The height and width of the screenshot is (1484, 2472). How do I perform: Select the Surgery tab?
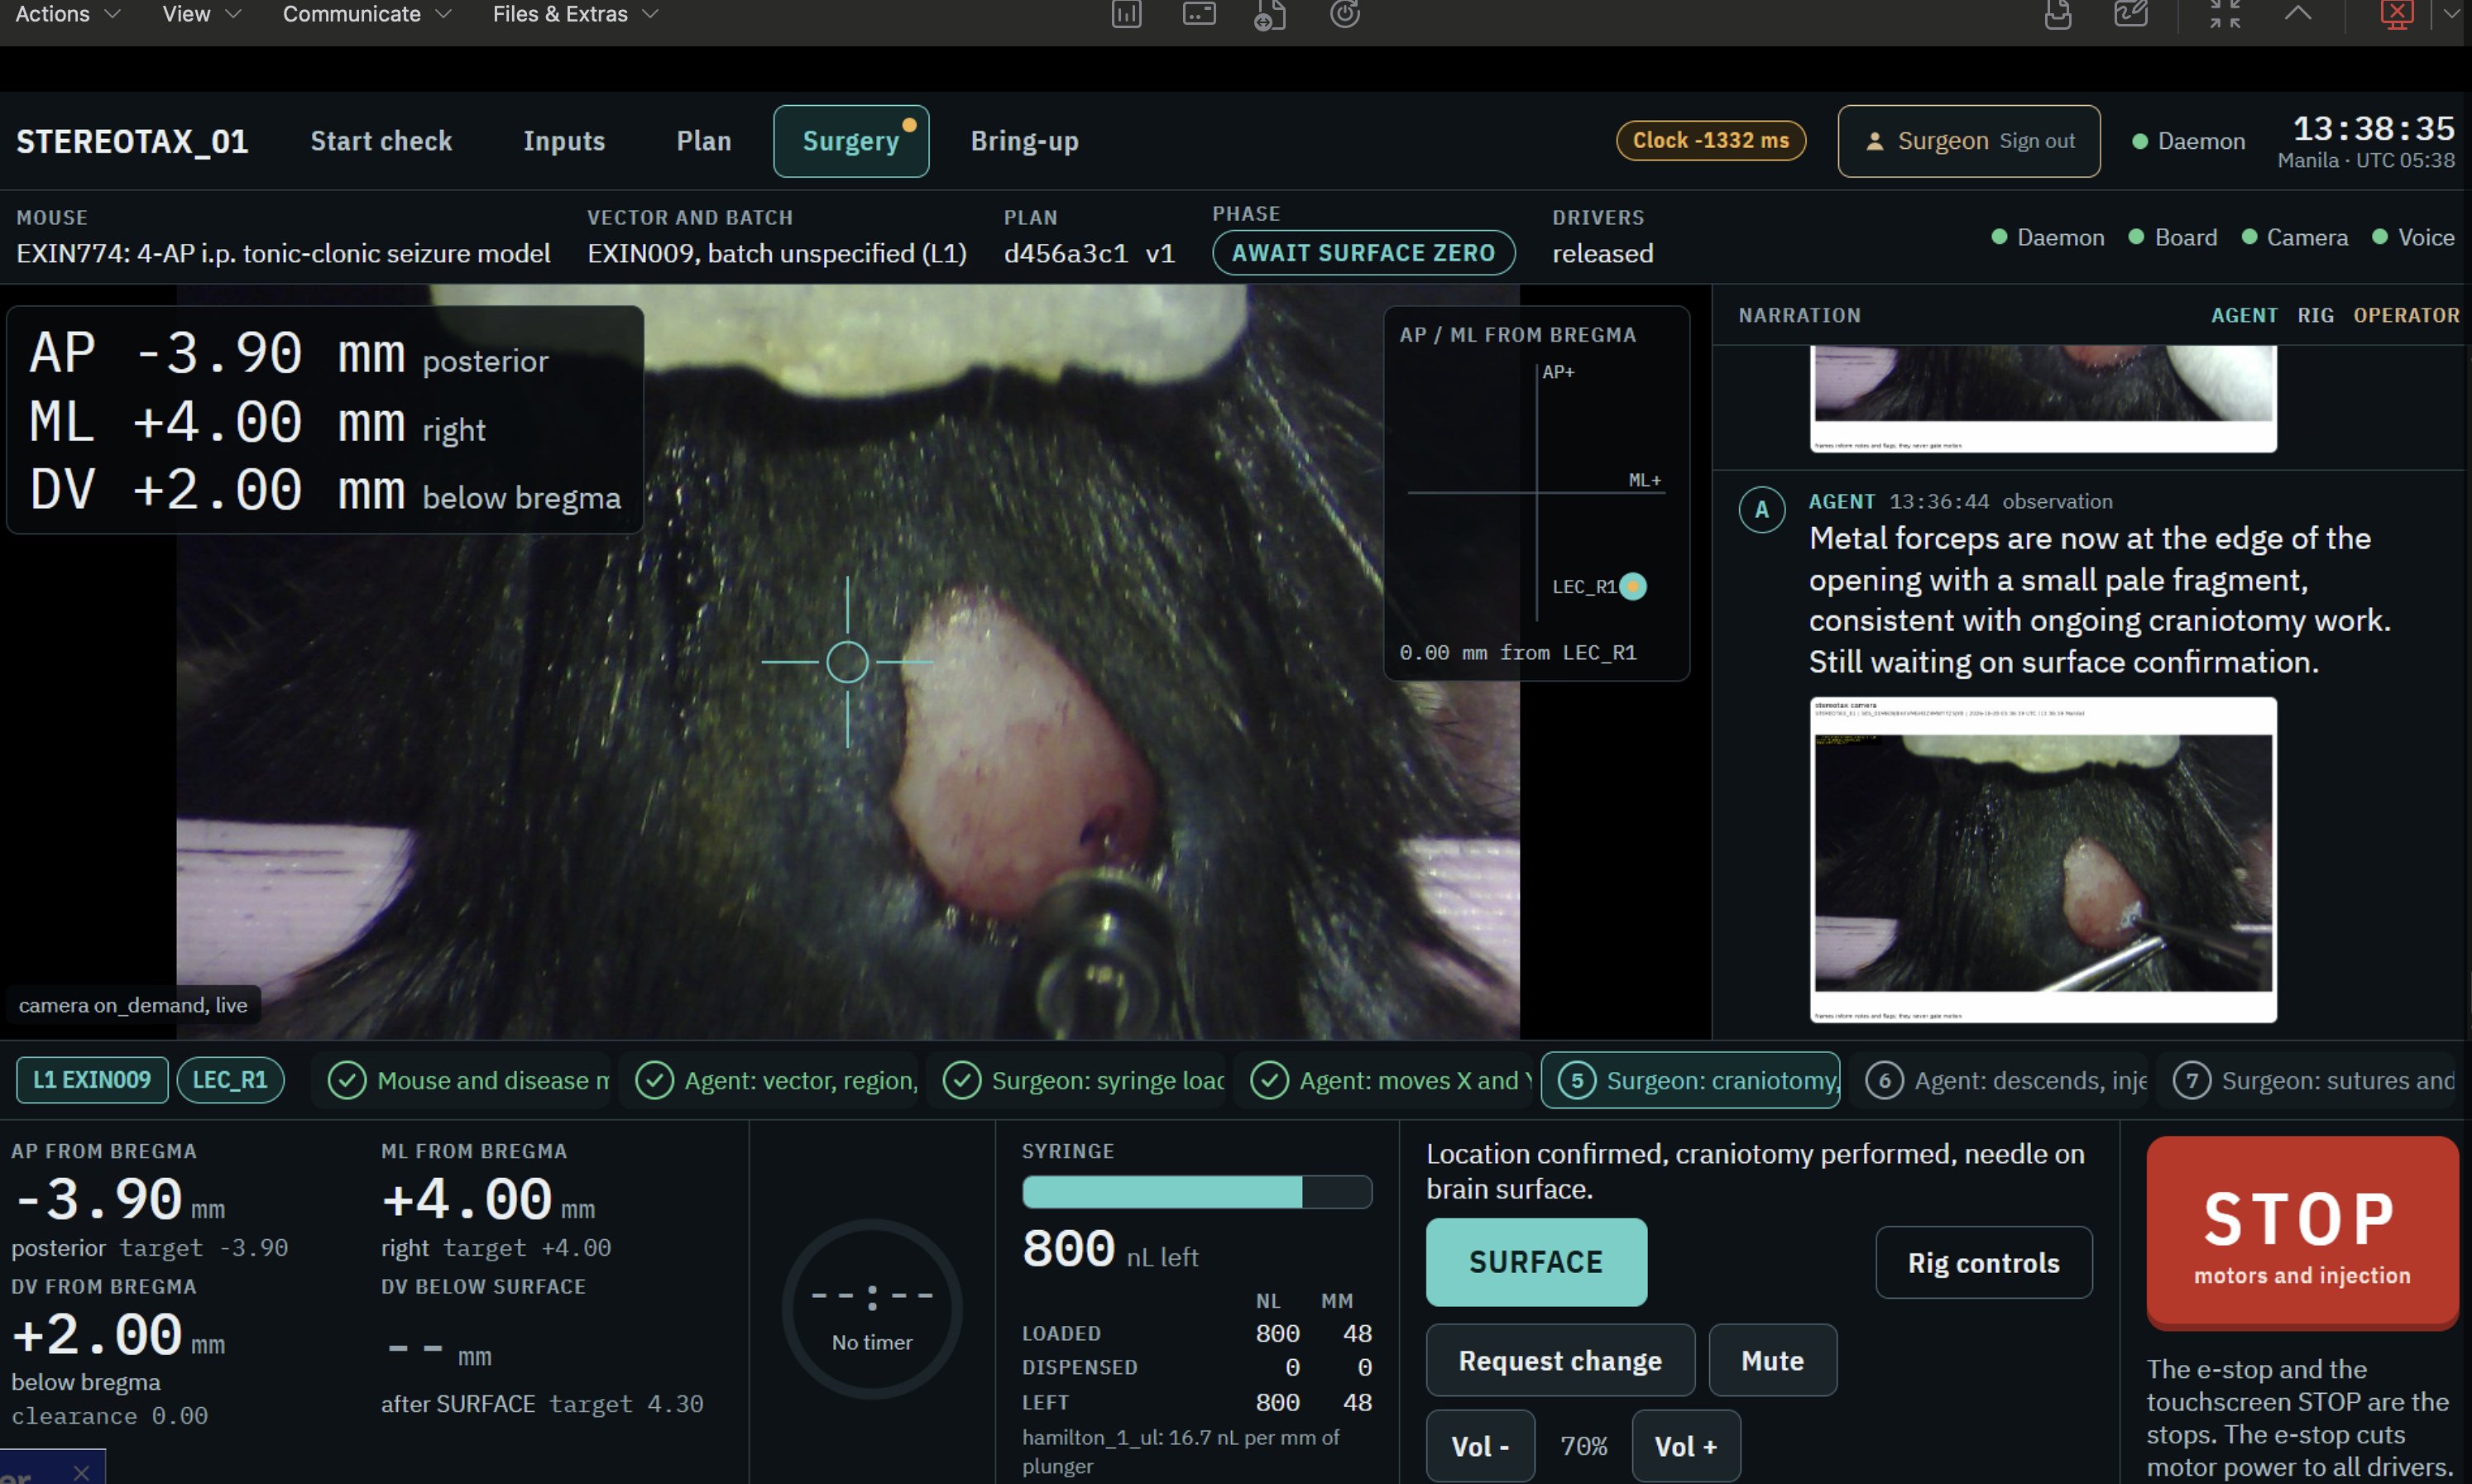click(x=851, y=141)
